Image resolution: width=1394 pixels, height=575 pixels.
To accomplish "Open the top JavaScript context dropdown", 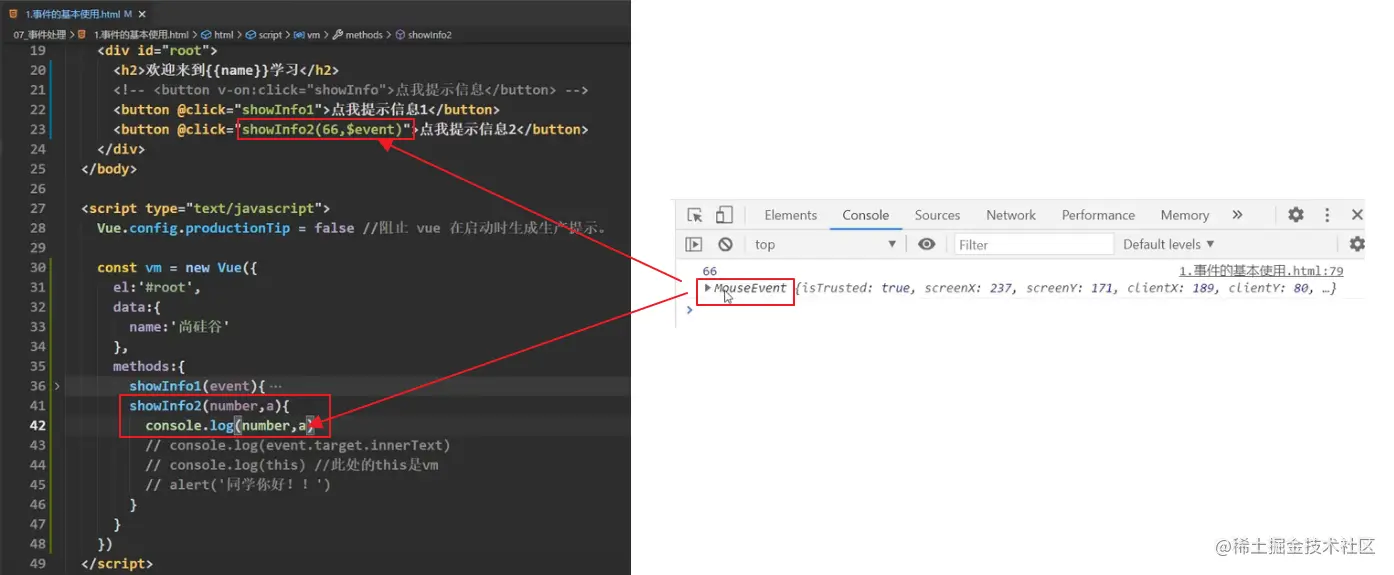I will point(826,244).
